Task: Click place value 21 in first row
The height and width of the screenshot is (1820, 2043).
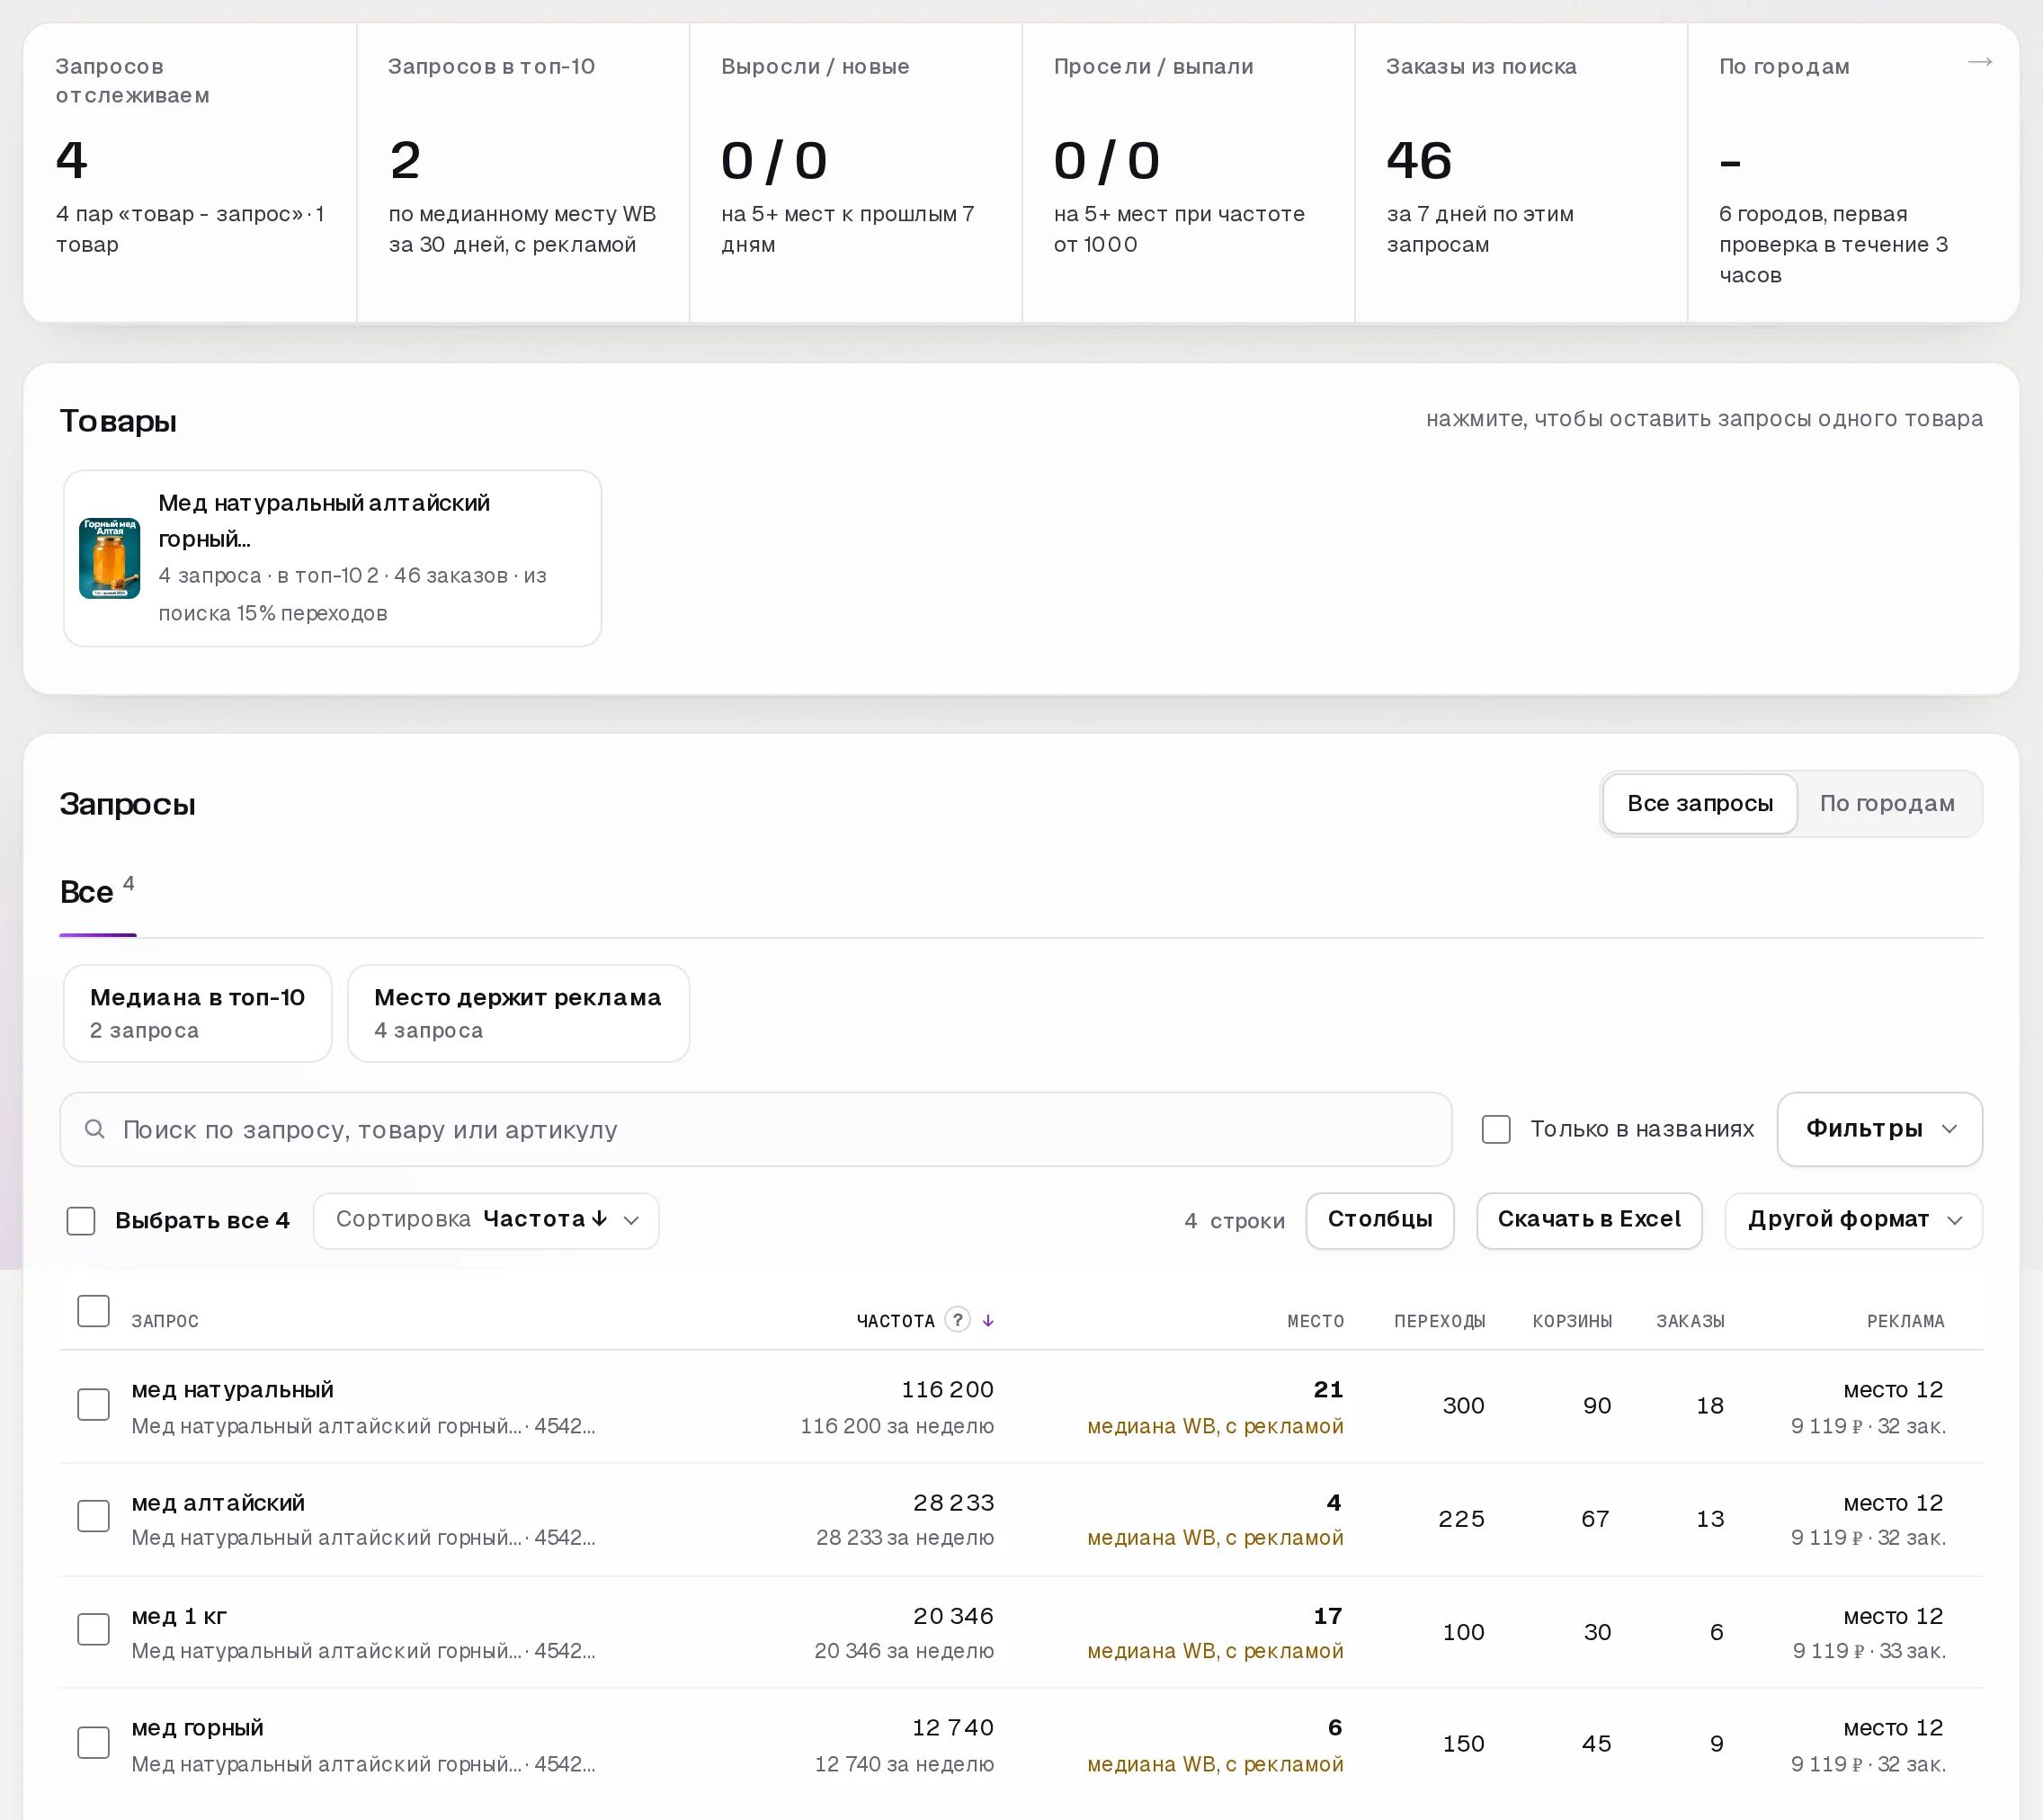Action: tap(1328, 1389)
